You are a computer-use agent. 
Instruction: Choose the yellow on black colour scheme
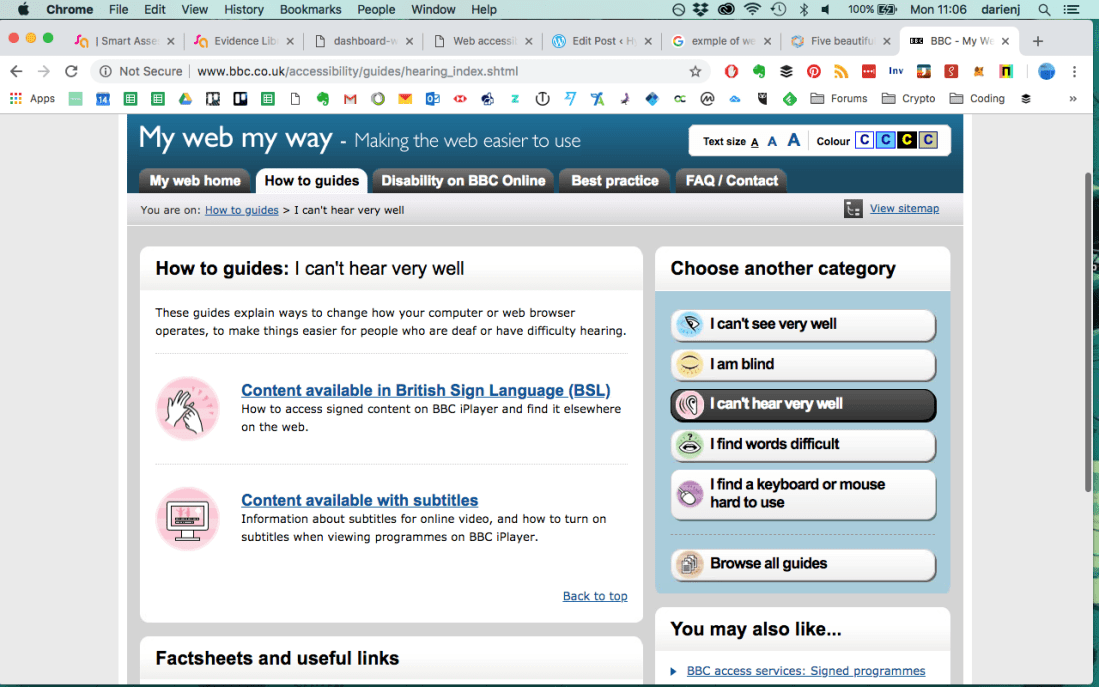tap(906, 140)
